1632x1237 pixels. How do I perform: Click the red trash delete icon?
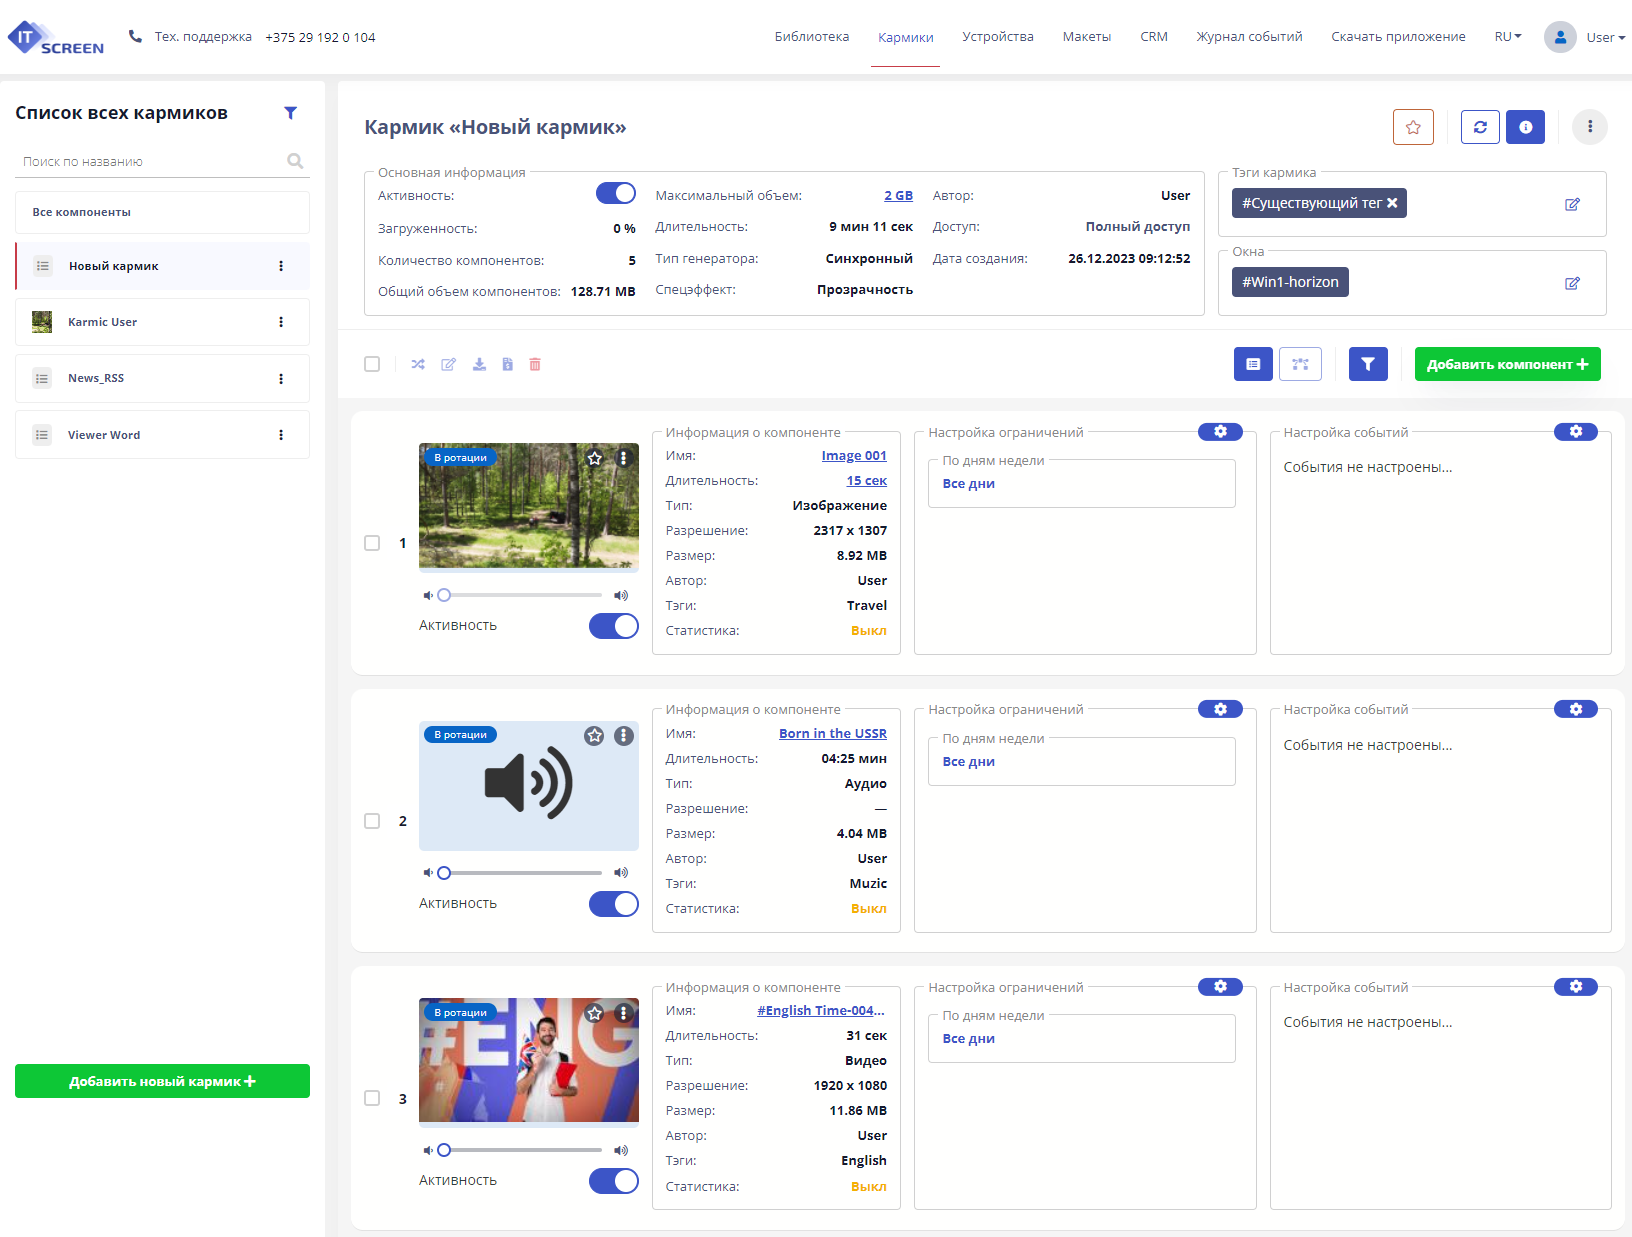535,364
